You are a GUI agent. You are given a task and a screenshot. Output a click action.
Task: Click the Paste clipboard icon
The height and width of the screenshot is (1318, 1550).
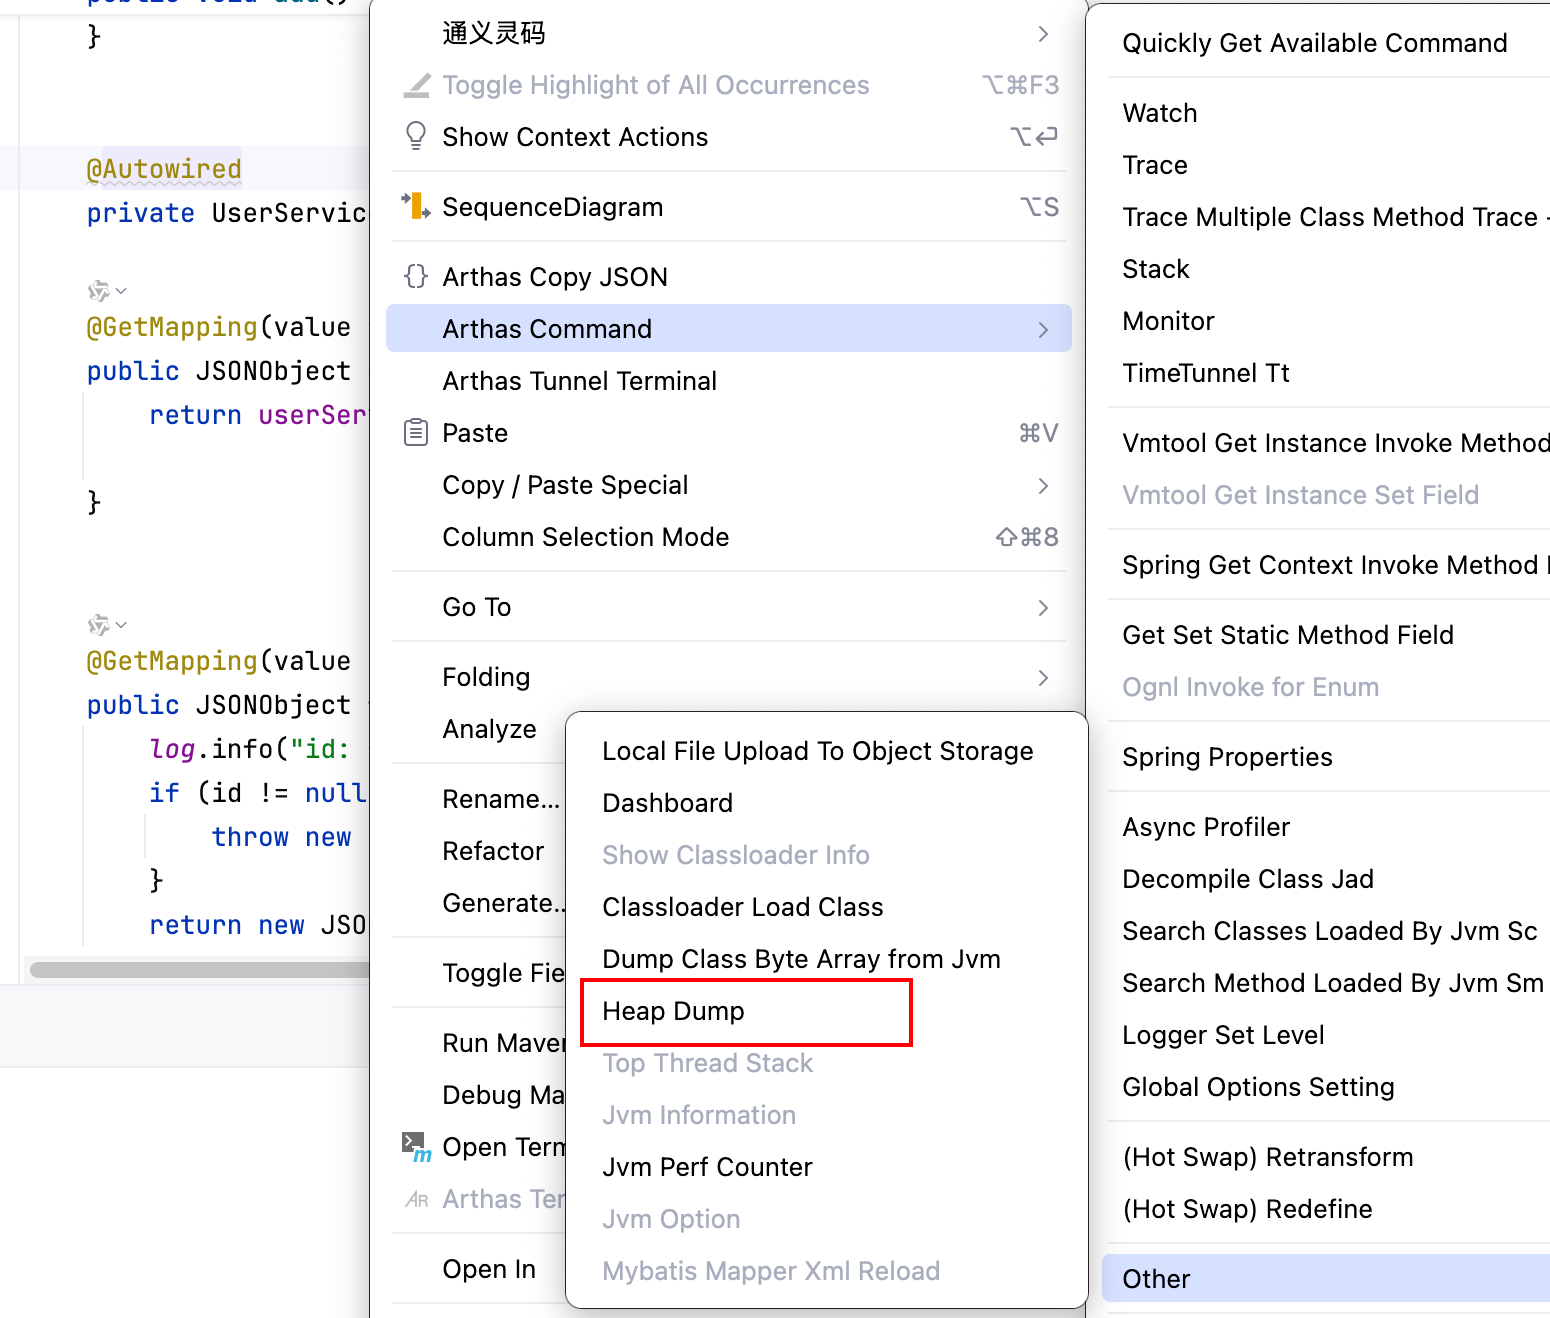click(x=415, y=433)
